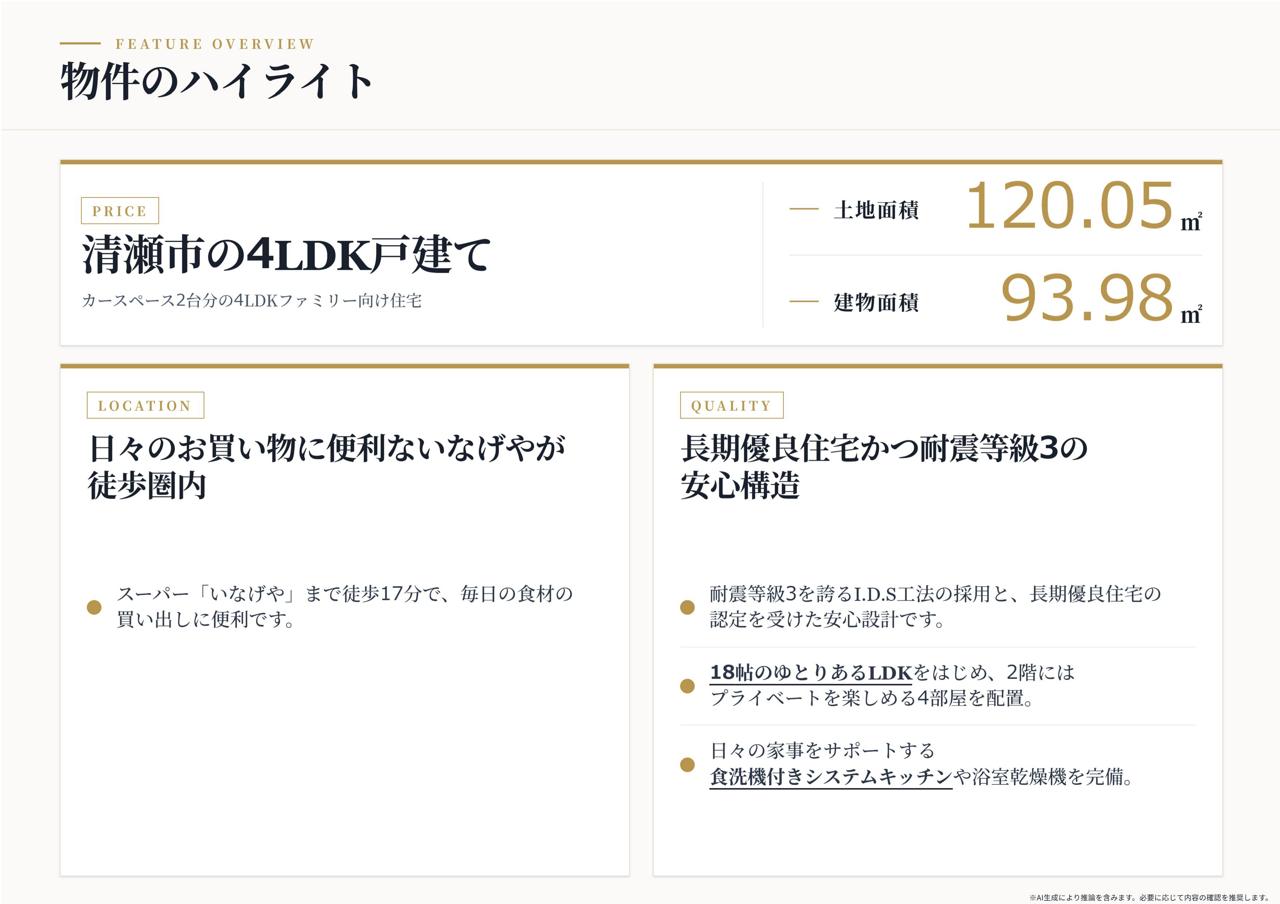Click the 長期優良住宅かつ耐震等級3 heading
The width and height of the screenshot is (1280, 904).
(x=884, y=466)
